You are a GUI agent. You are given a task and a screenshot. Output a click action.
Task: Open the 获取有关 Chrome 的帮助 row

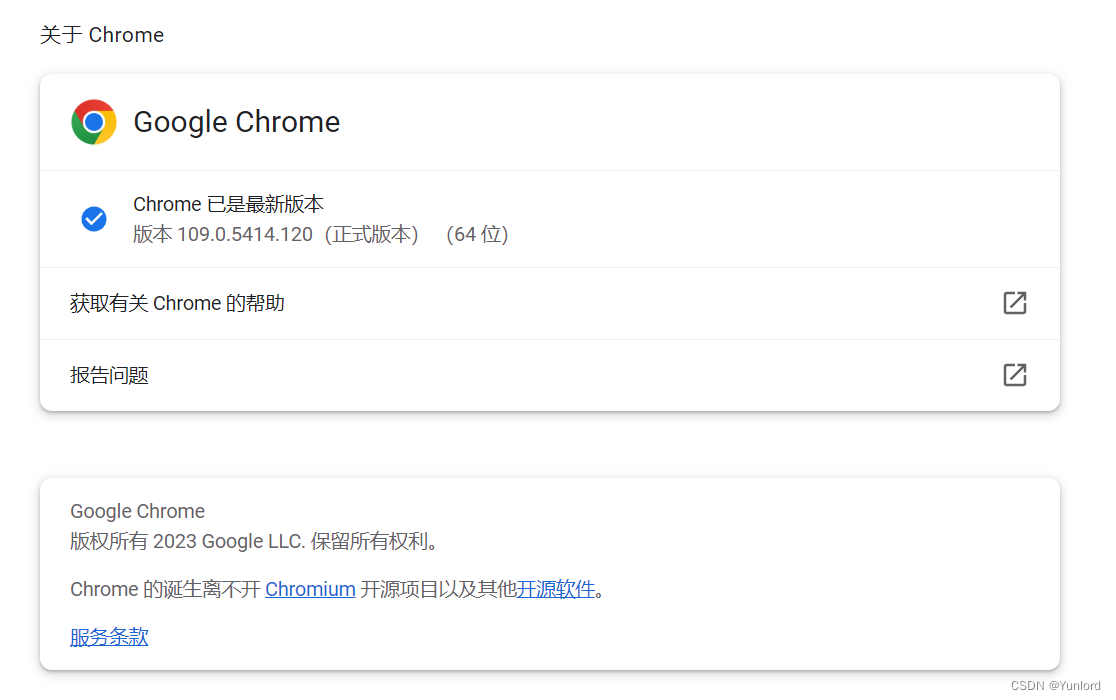point(177,303)
